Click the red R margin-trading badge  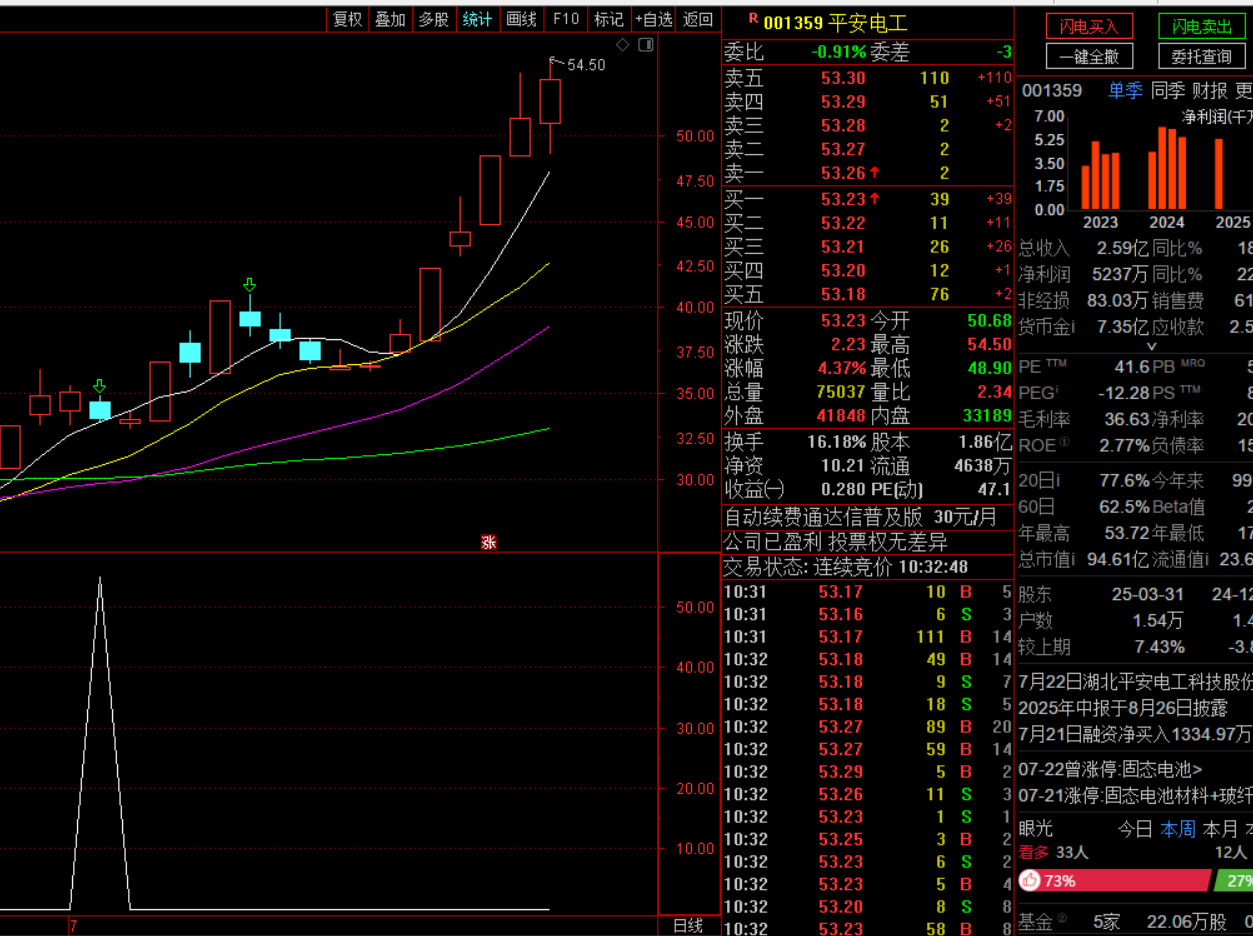point(753,17)
